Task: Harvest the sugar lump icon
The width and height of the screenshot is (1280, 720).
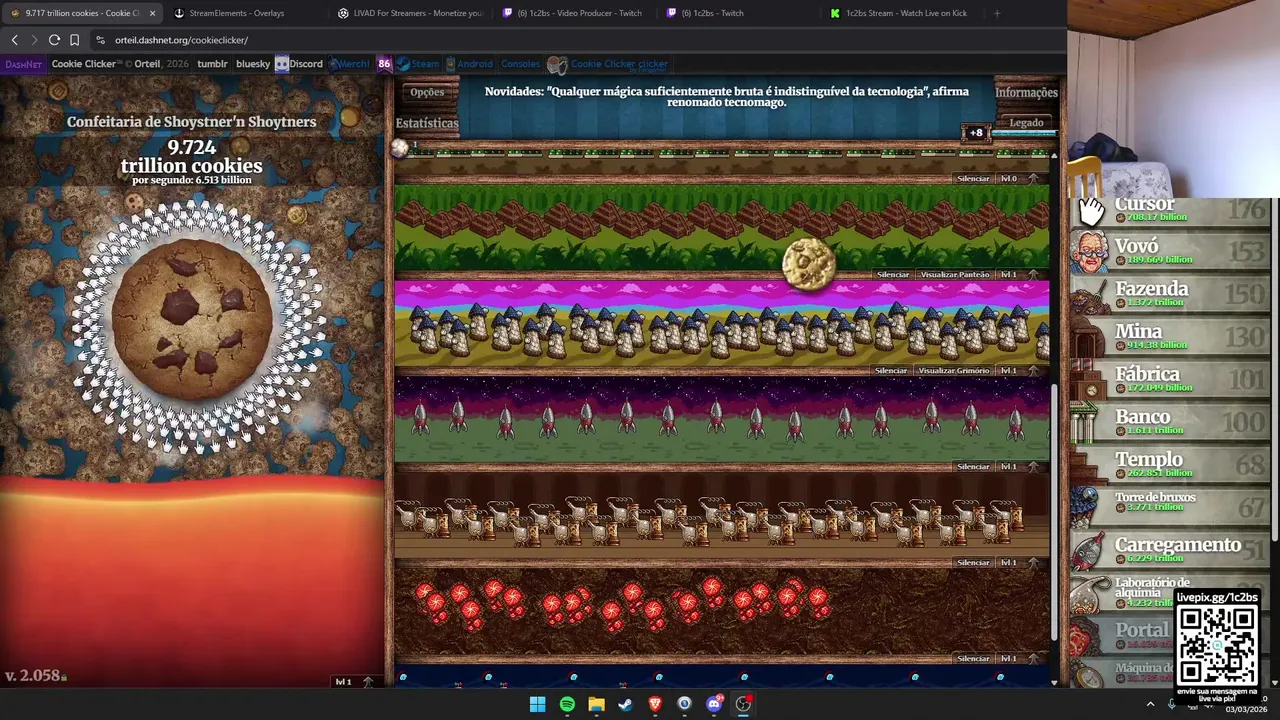Action: tap(399, 148)
